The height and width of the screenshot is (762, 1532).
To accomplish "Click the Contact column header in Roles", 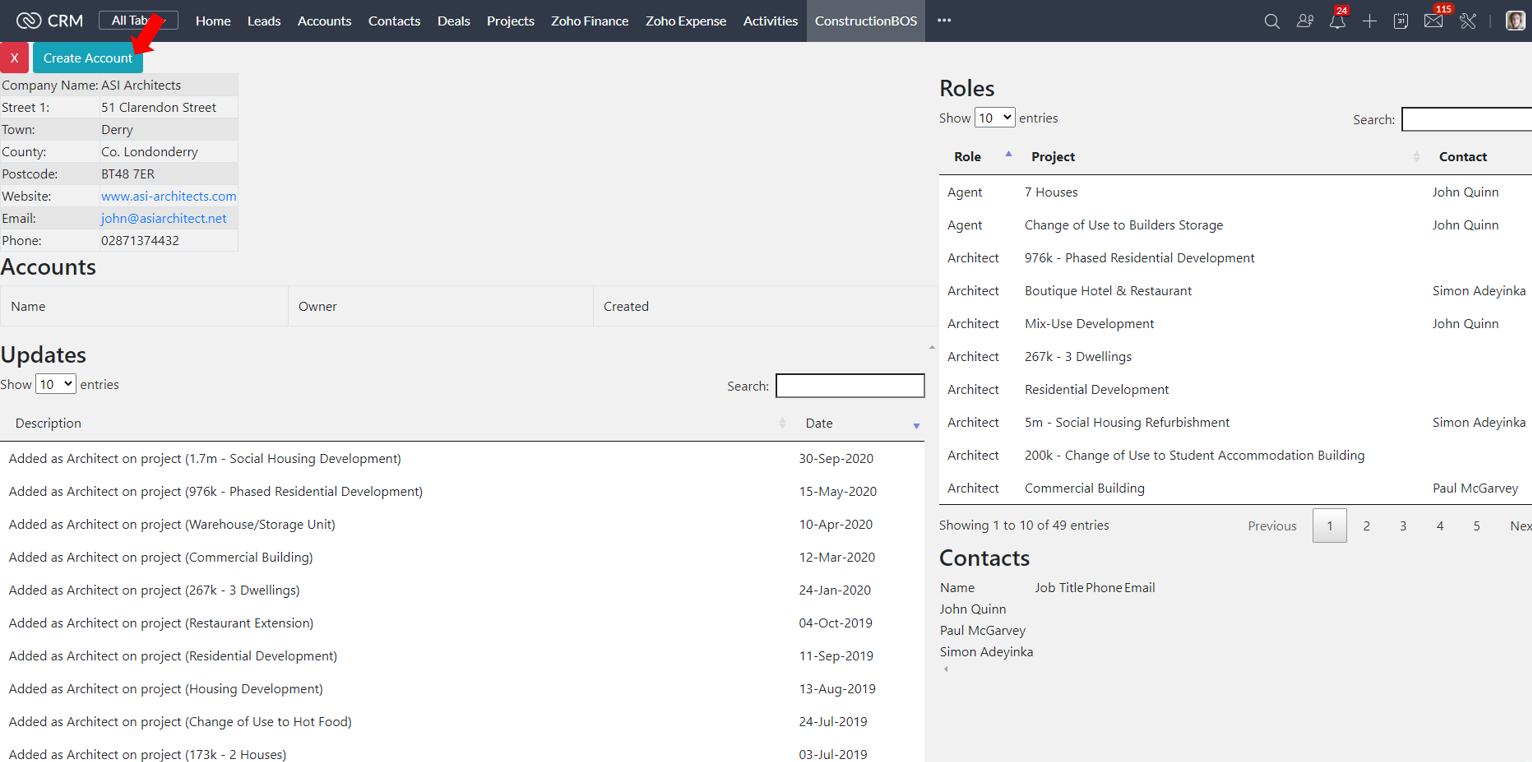I will pyautogui.click(x=1463, y=157).
